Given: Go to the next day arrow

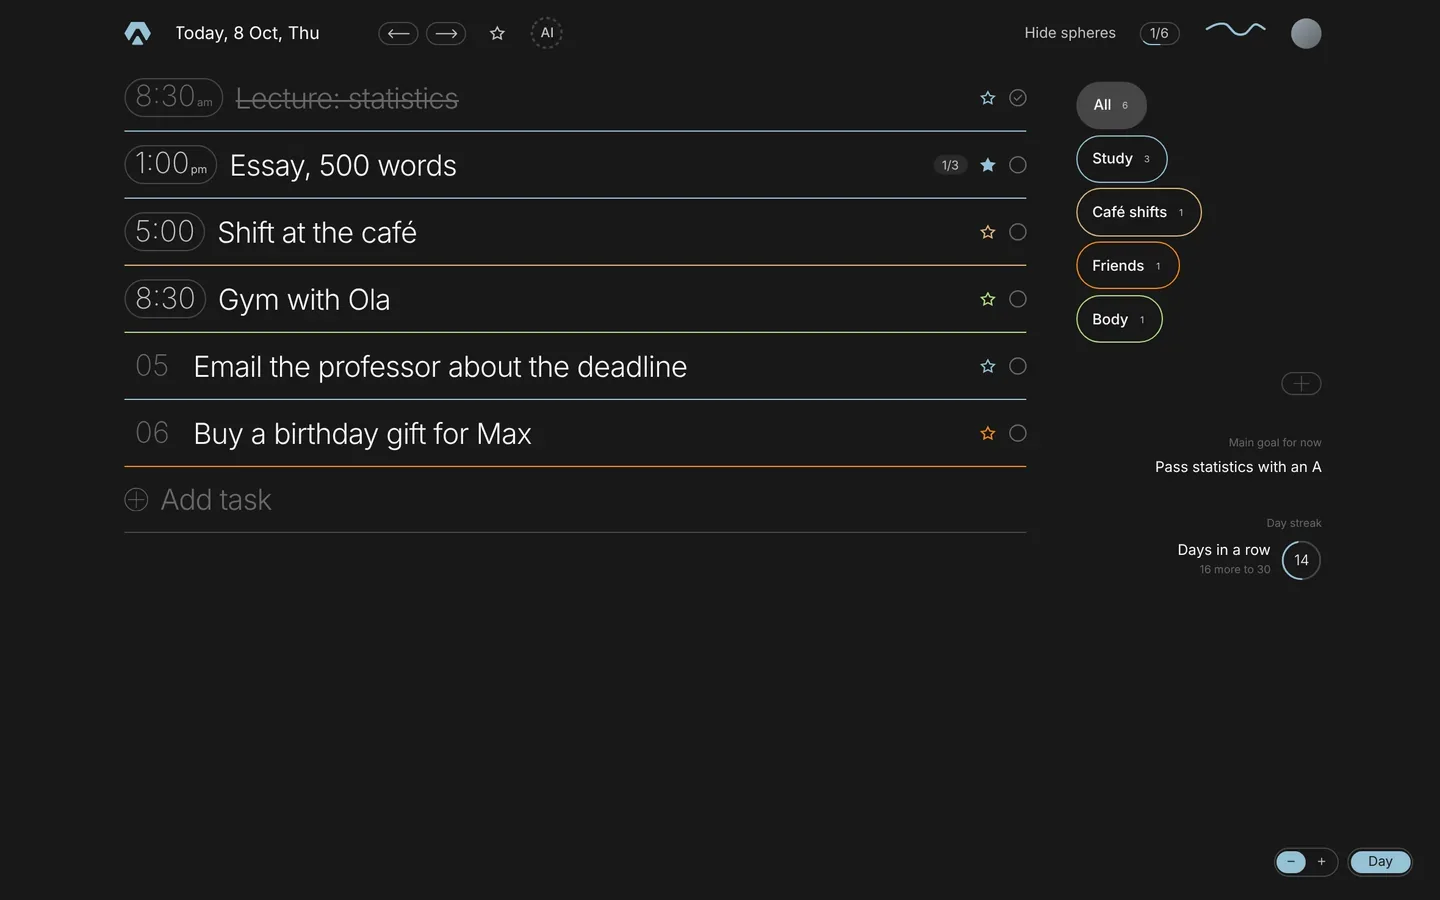Looking at the screenshot, I should 446,33.
